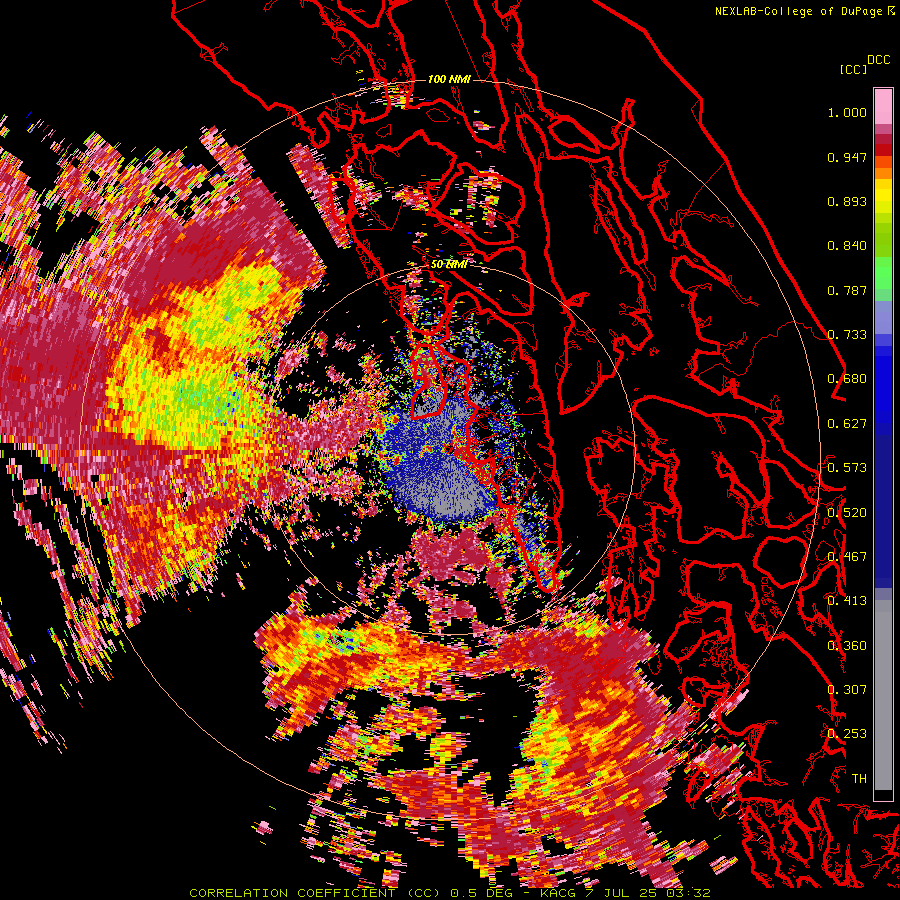Select the DCC product label
Screen dimensions: 900x900
(x=878, y=60)
